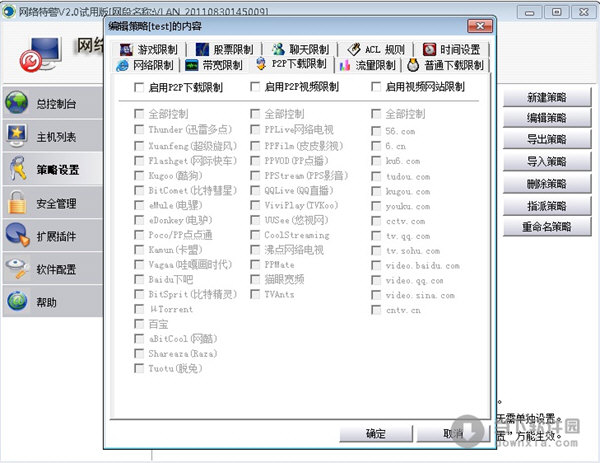
Task: Switch to 普通下载限制 tab
Action: pos(446,65)
